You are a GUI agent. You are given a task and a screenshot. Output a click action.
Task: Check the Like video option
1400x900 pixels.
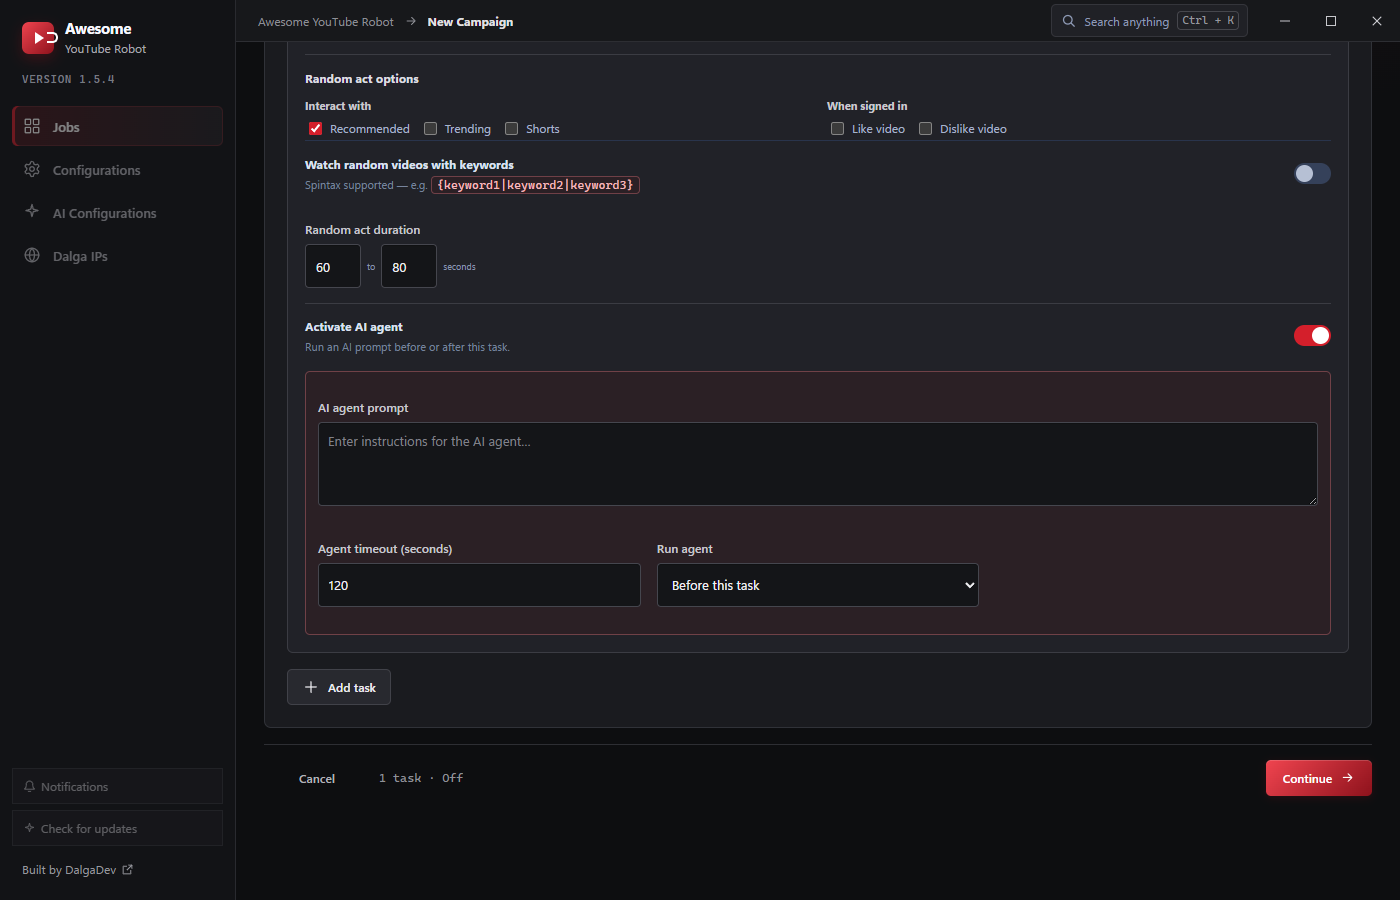[x=838, y=128]
